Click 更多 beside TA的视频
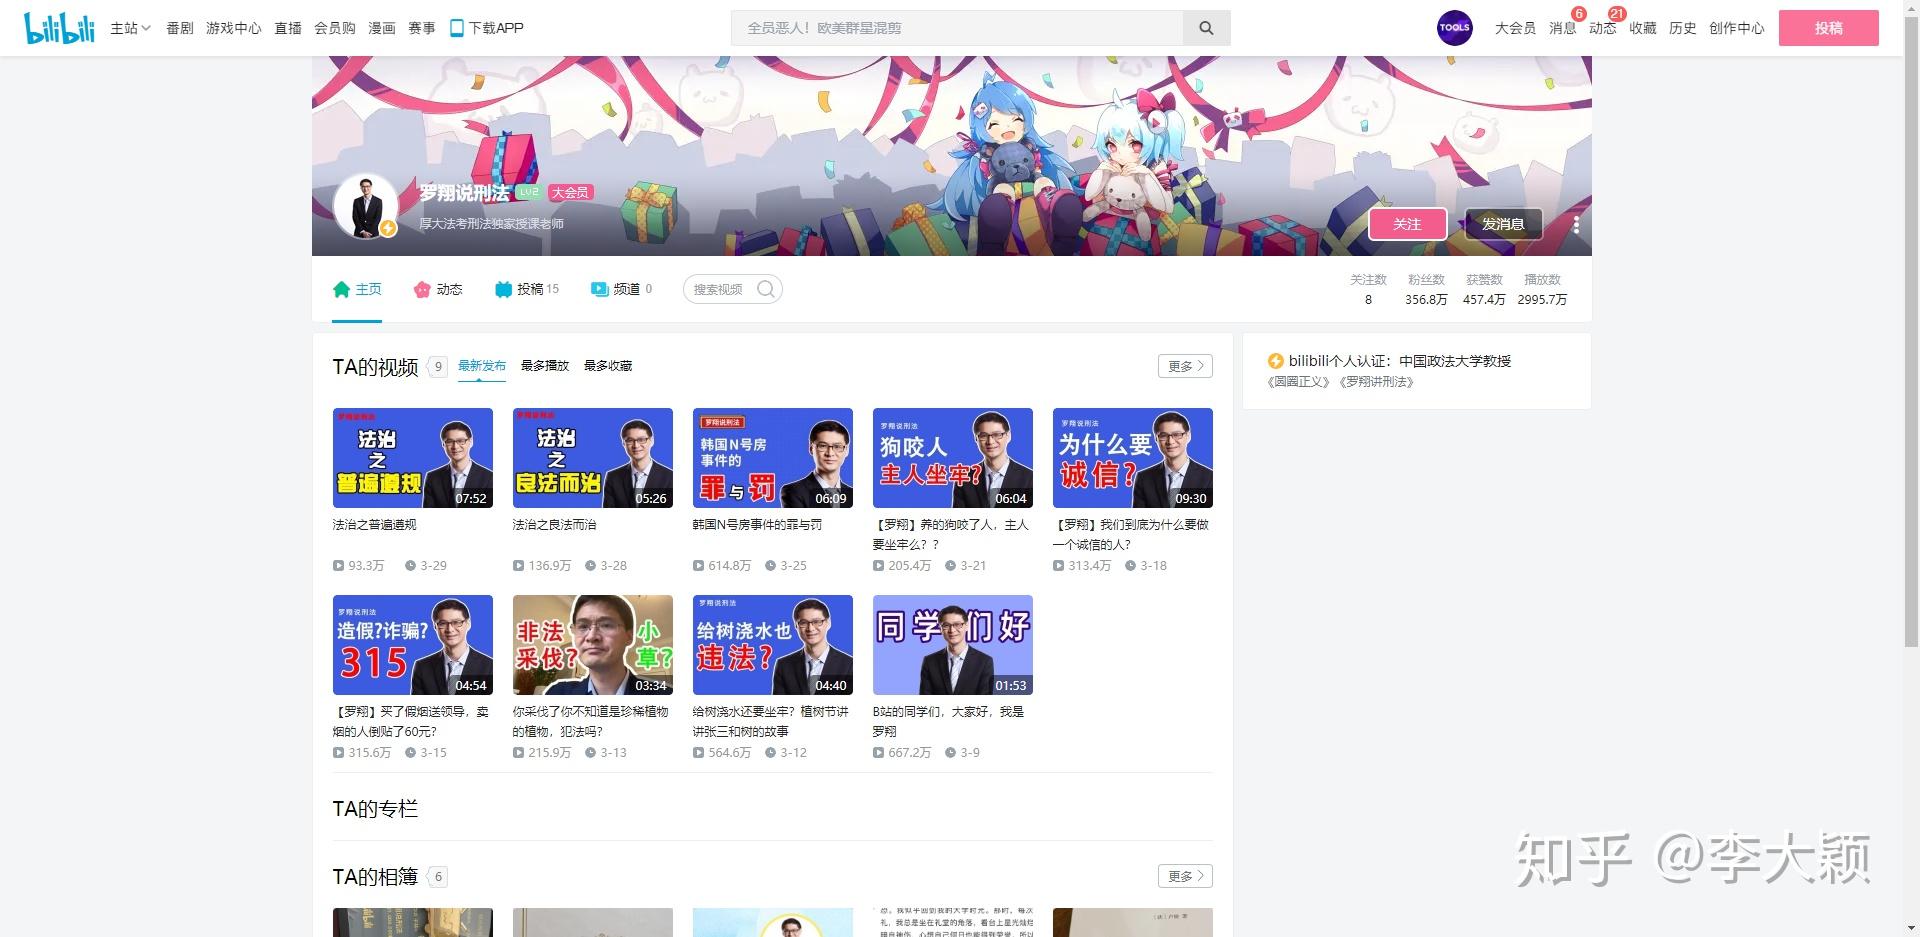Screen dimensions: 1920x937 point(1185,366)
